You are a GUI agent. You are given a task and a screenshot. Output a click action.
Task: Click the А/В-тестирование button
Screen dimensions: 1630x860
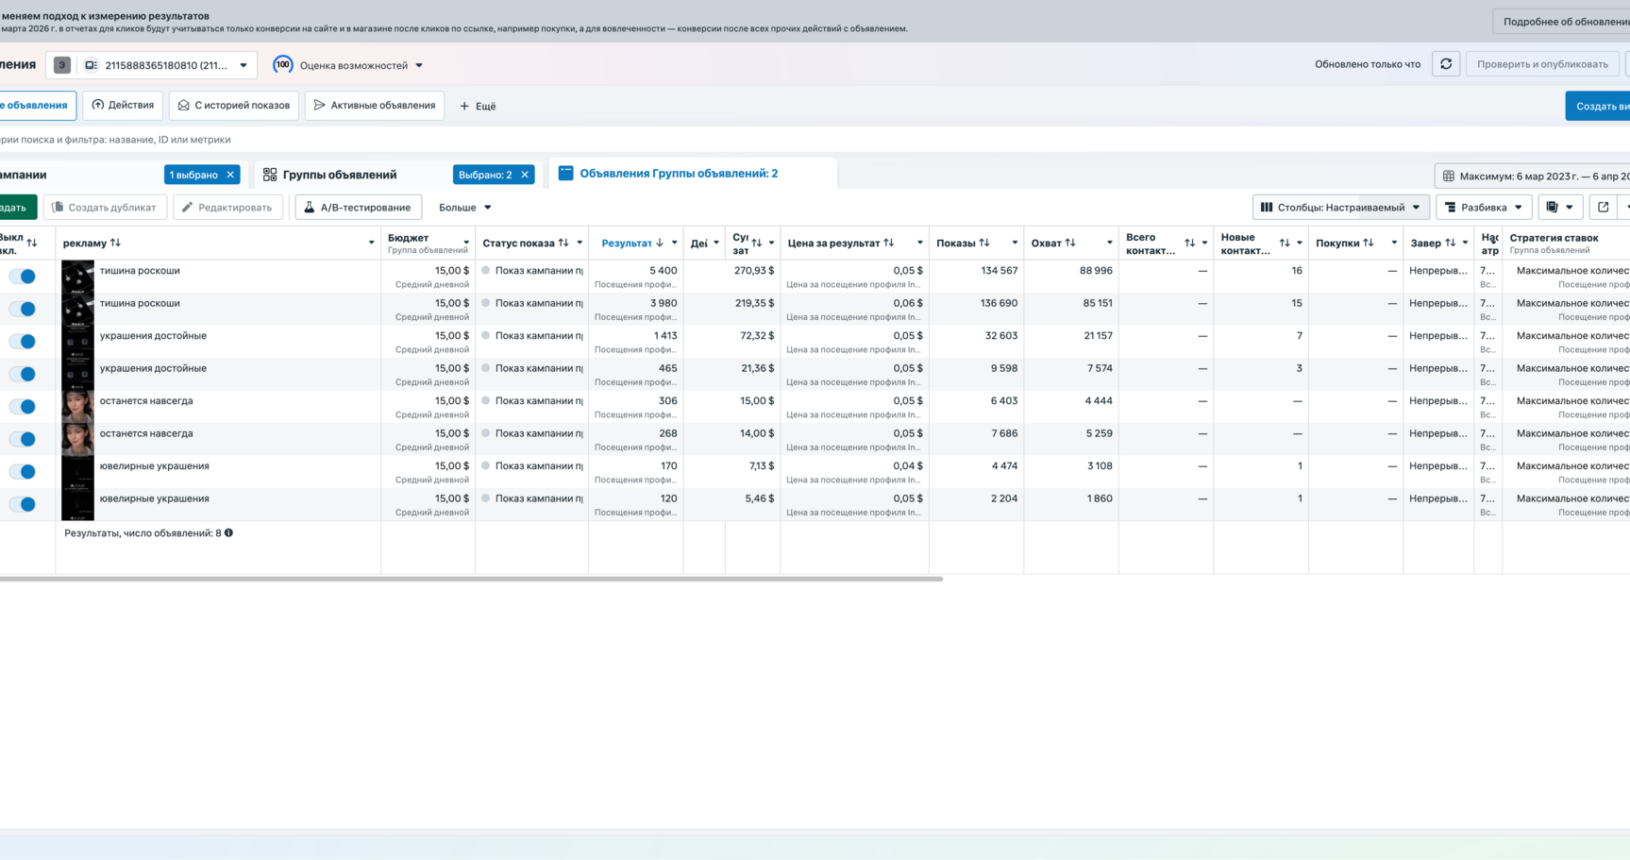[x=358, y=207]
